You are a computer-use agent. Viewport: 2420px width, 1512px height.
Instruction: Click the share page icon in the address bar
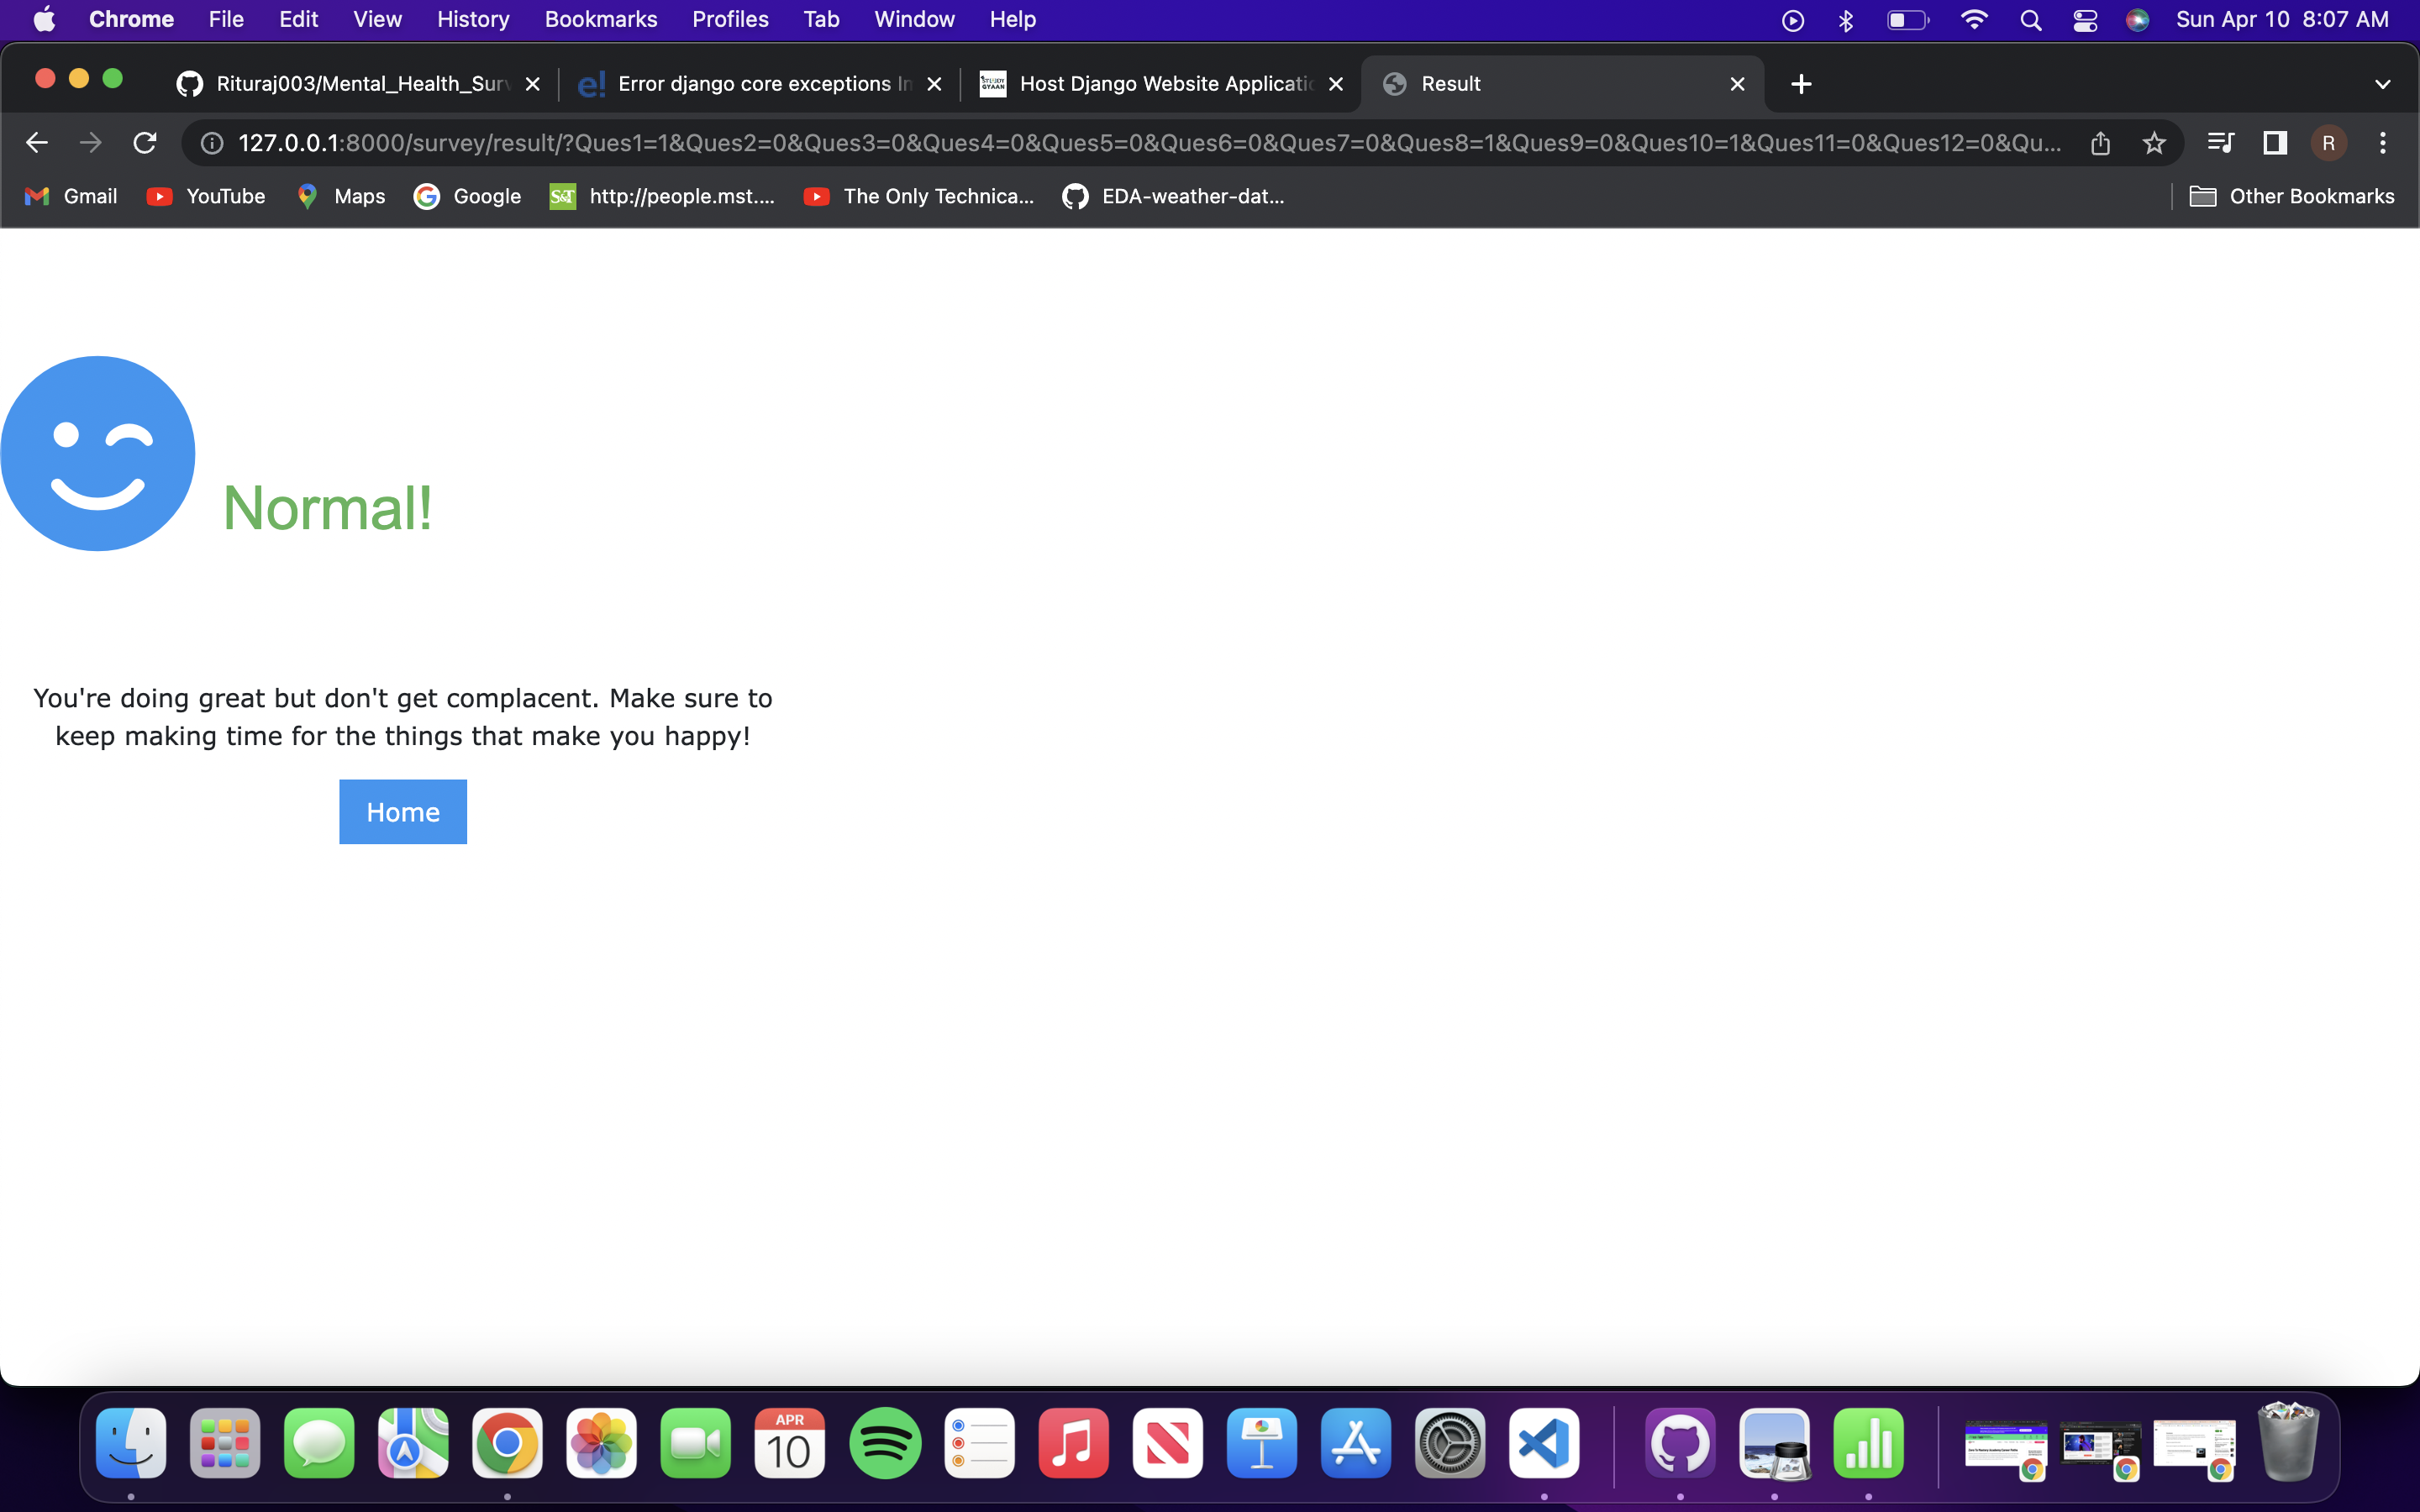click(2100, 143)
